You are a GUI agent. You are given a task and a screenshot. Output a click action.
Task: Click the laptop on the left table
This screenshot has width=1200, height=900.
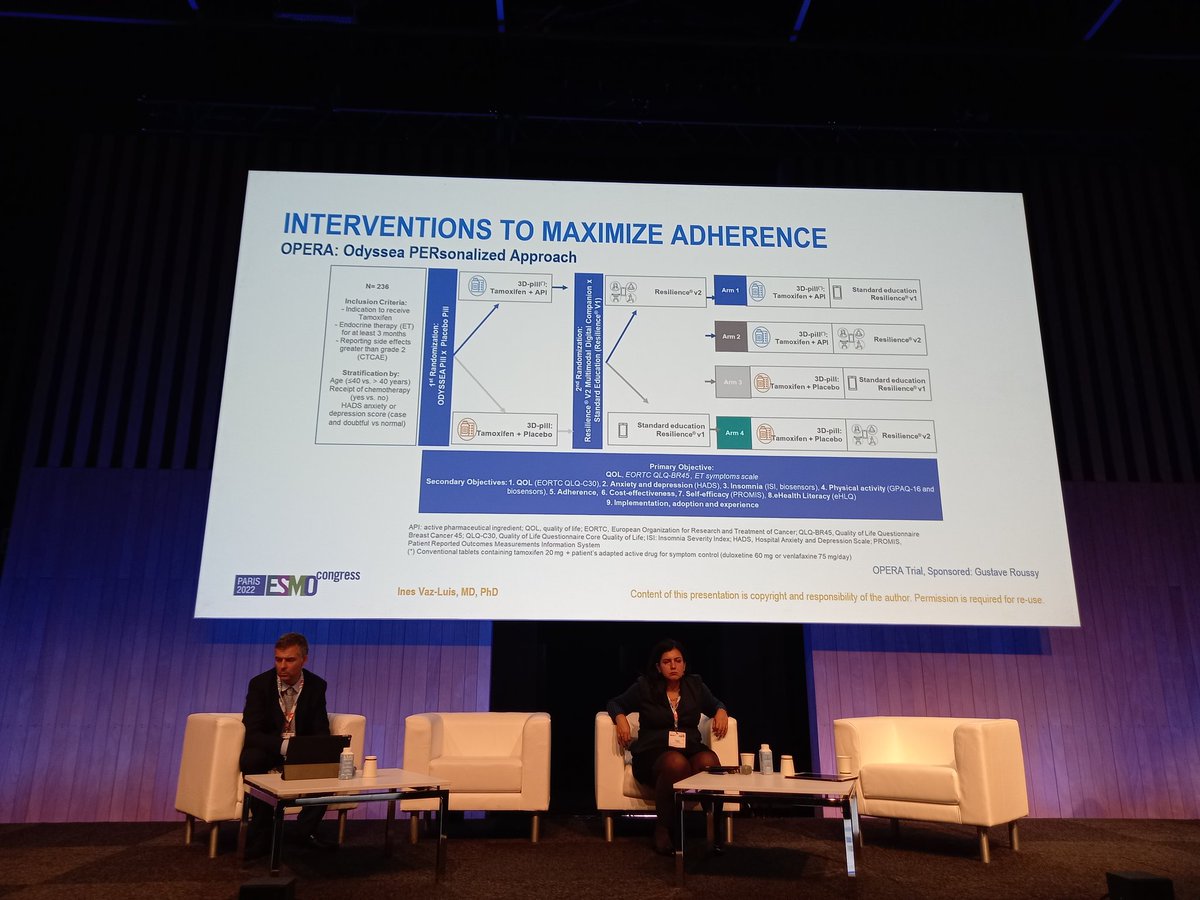(316, 756)
